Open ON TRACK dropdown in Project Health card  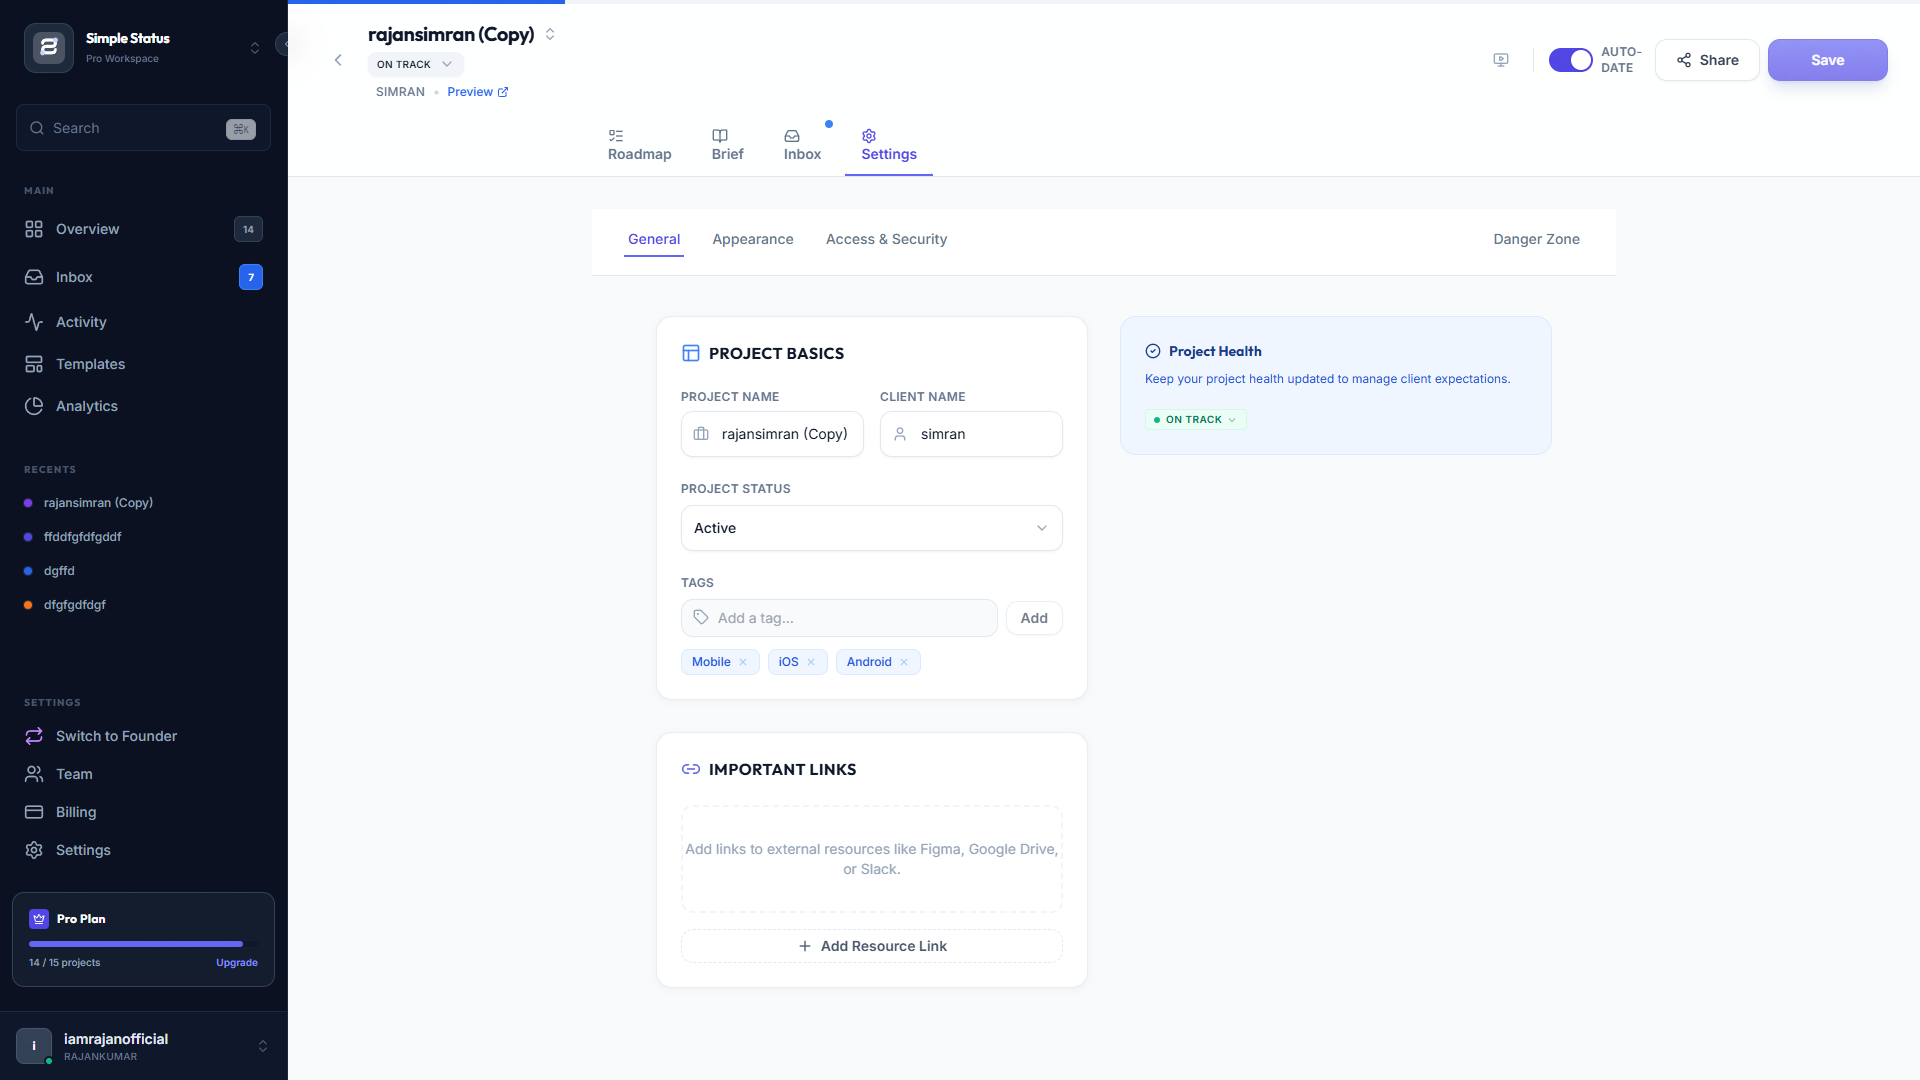(1196, 420)
